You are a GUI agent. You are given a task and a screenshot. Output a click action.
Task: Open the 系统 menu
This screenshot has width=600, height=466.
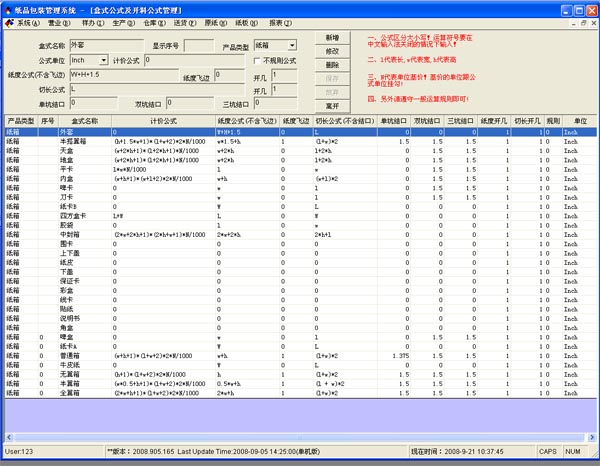(x=28, y=23)
